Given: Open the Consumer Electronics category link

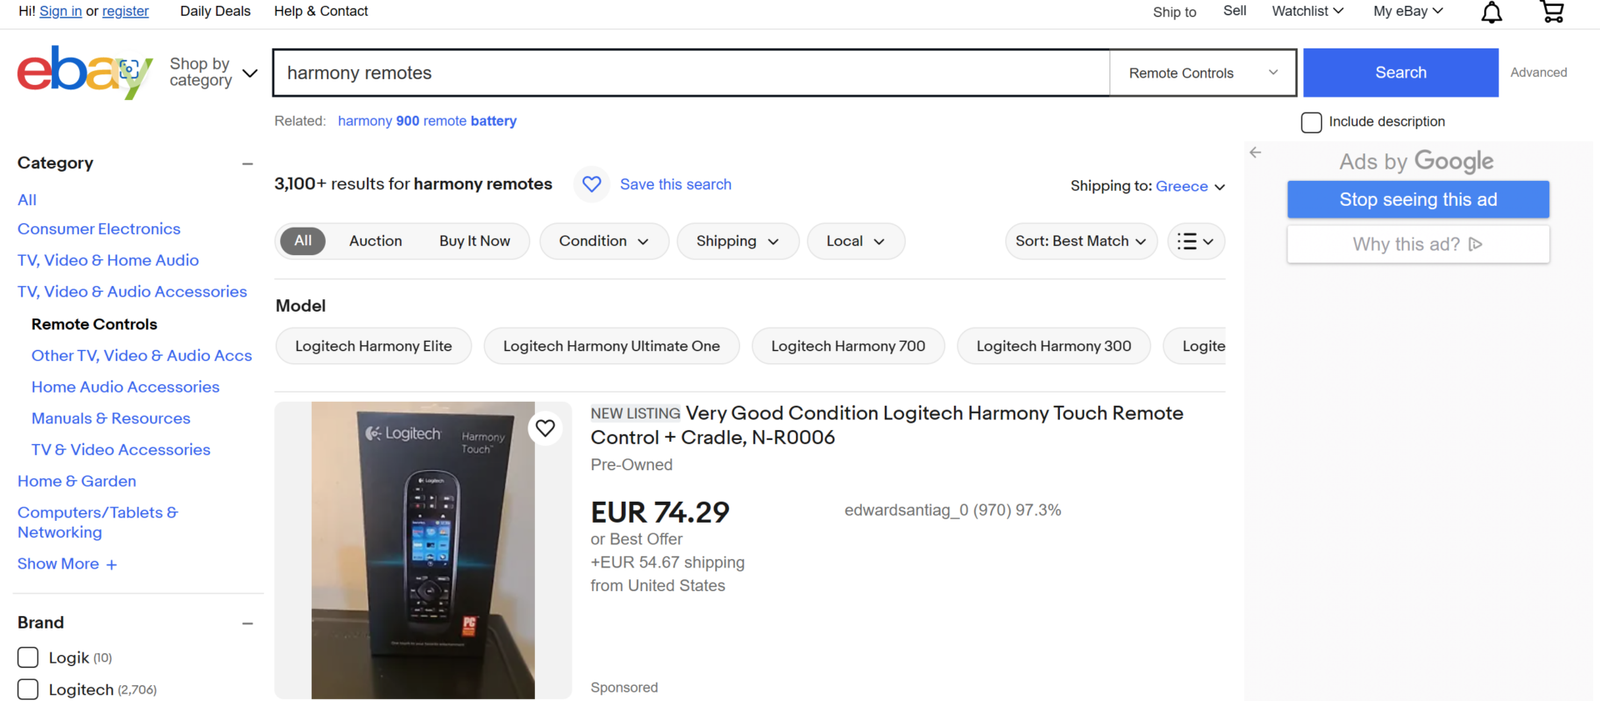Looking at the screenshot, I should pyautogui.click(x=99, y=229).
